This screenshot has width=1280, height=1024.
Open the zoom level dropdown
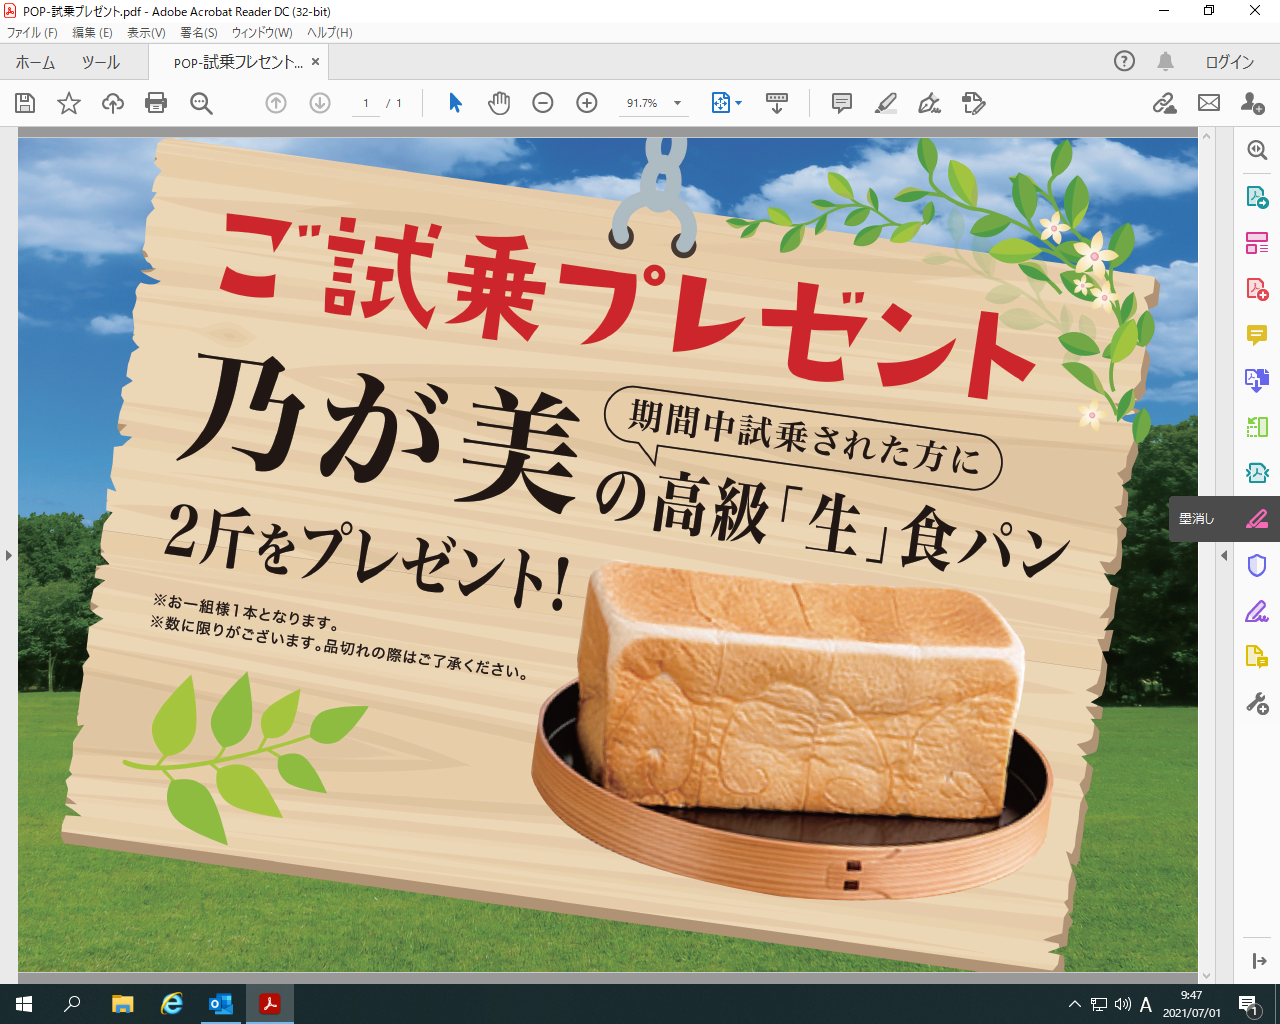(x=677, y=103)
